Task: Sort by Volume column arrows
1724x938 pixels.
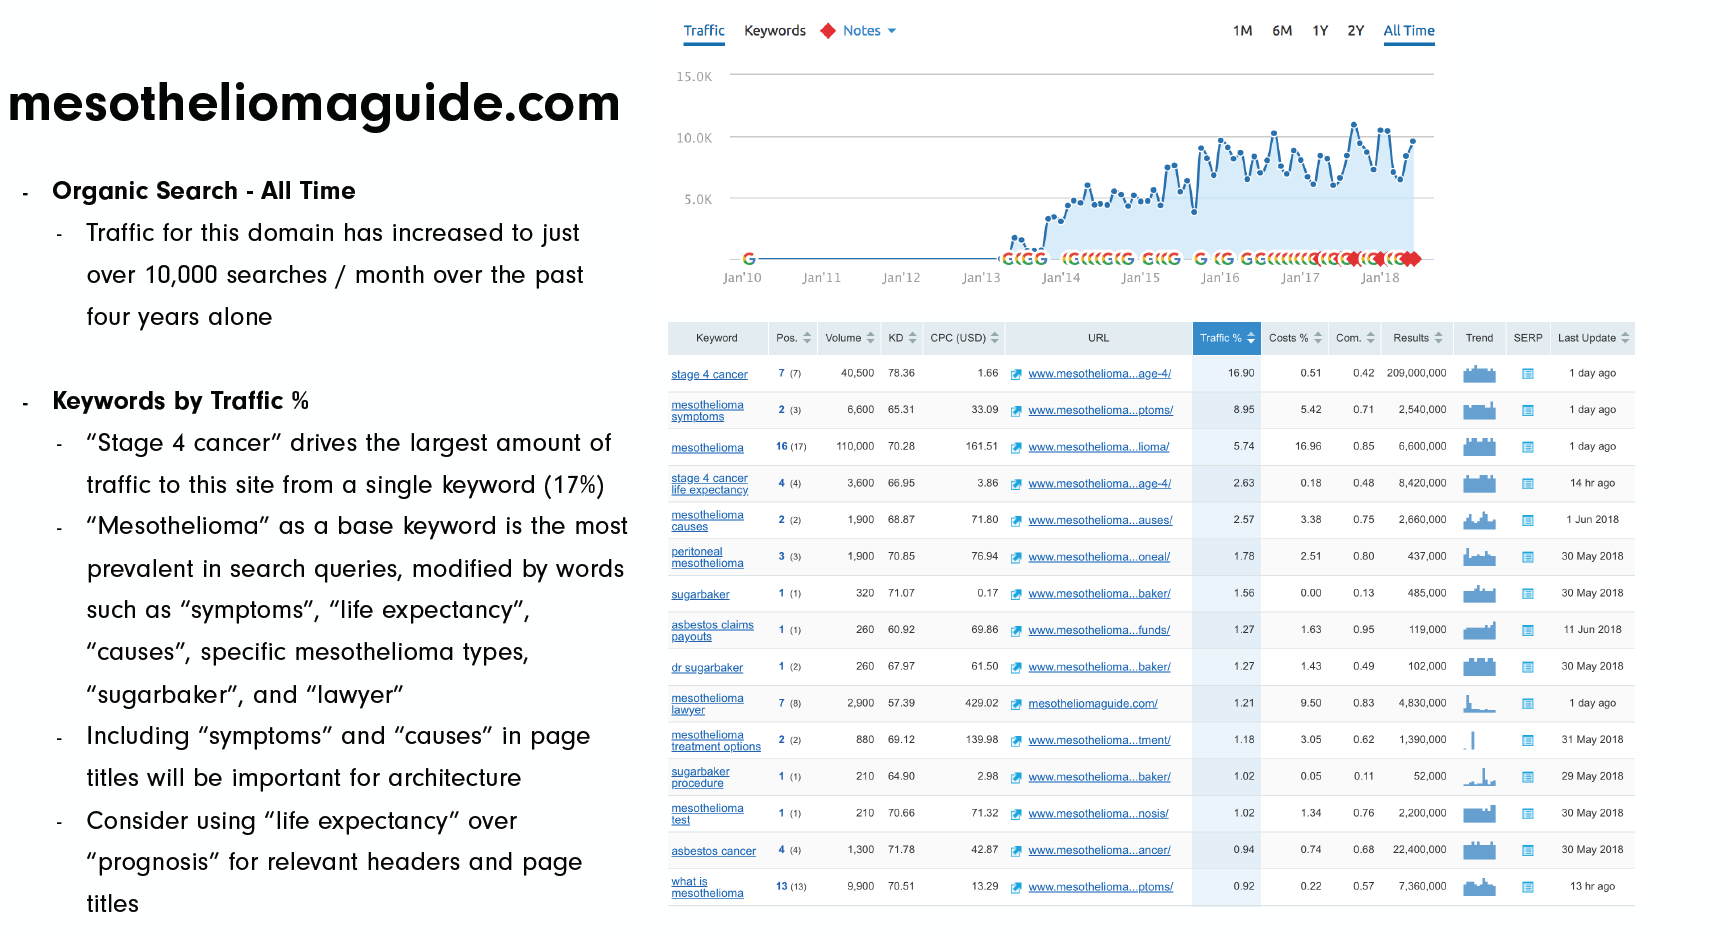Action: (871, 338)
